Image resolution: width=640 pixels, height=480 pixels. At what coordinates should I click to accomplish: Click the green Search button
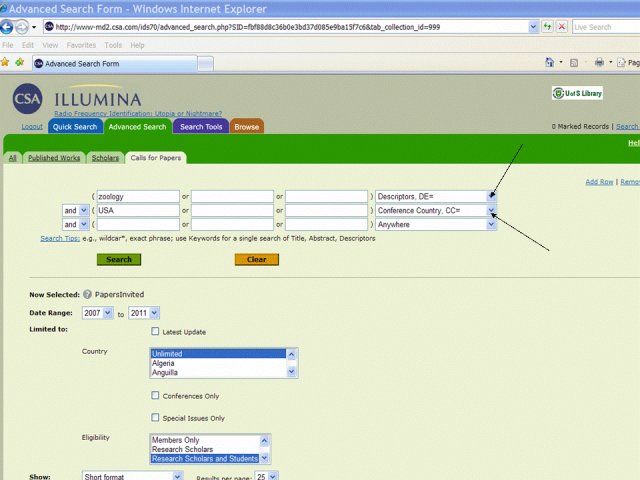119,259
